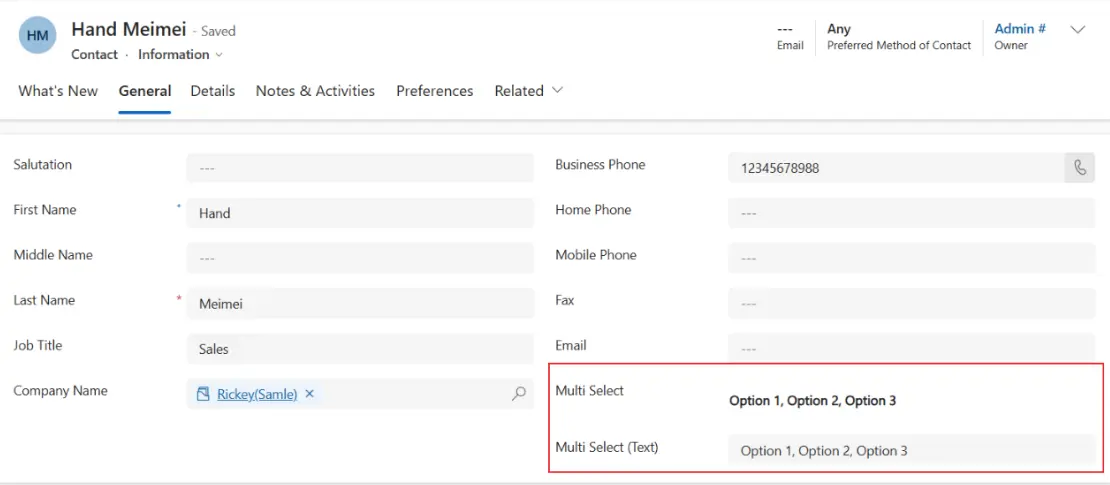1110x485 pixels.
Task: Click the Business Phone field 12345678988
Action: tap(896, 168)
